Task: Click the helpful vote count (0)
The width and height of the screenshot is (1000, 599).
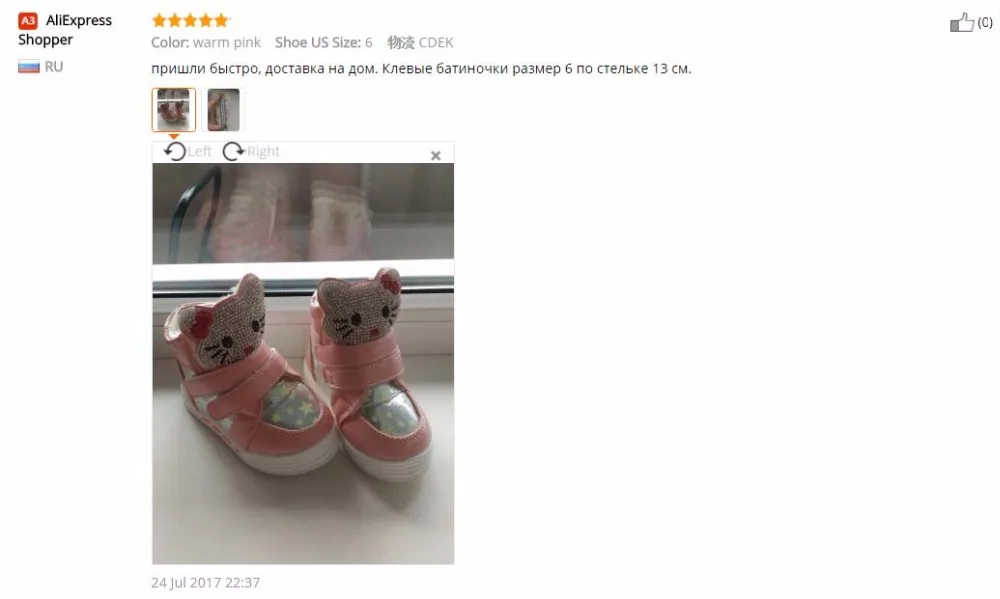Action: coord(985,22)
